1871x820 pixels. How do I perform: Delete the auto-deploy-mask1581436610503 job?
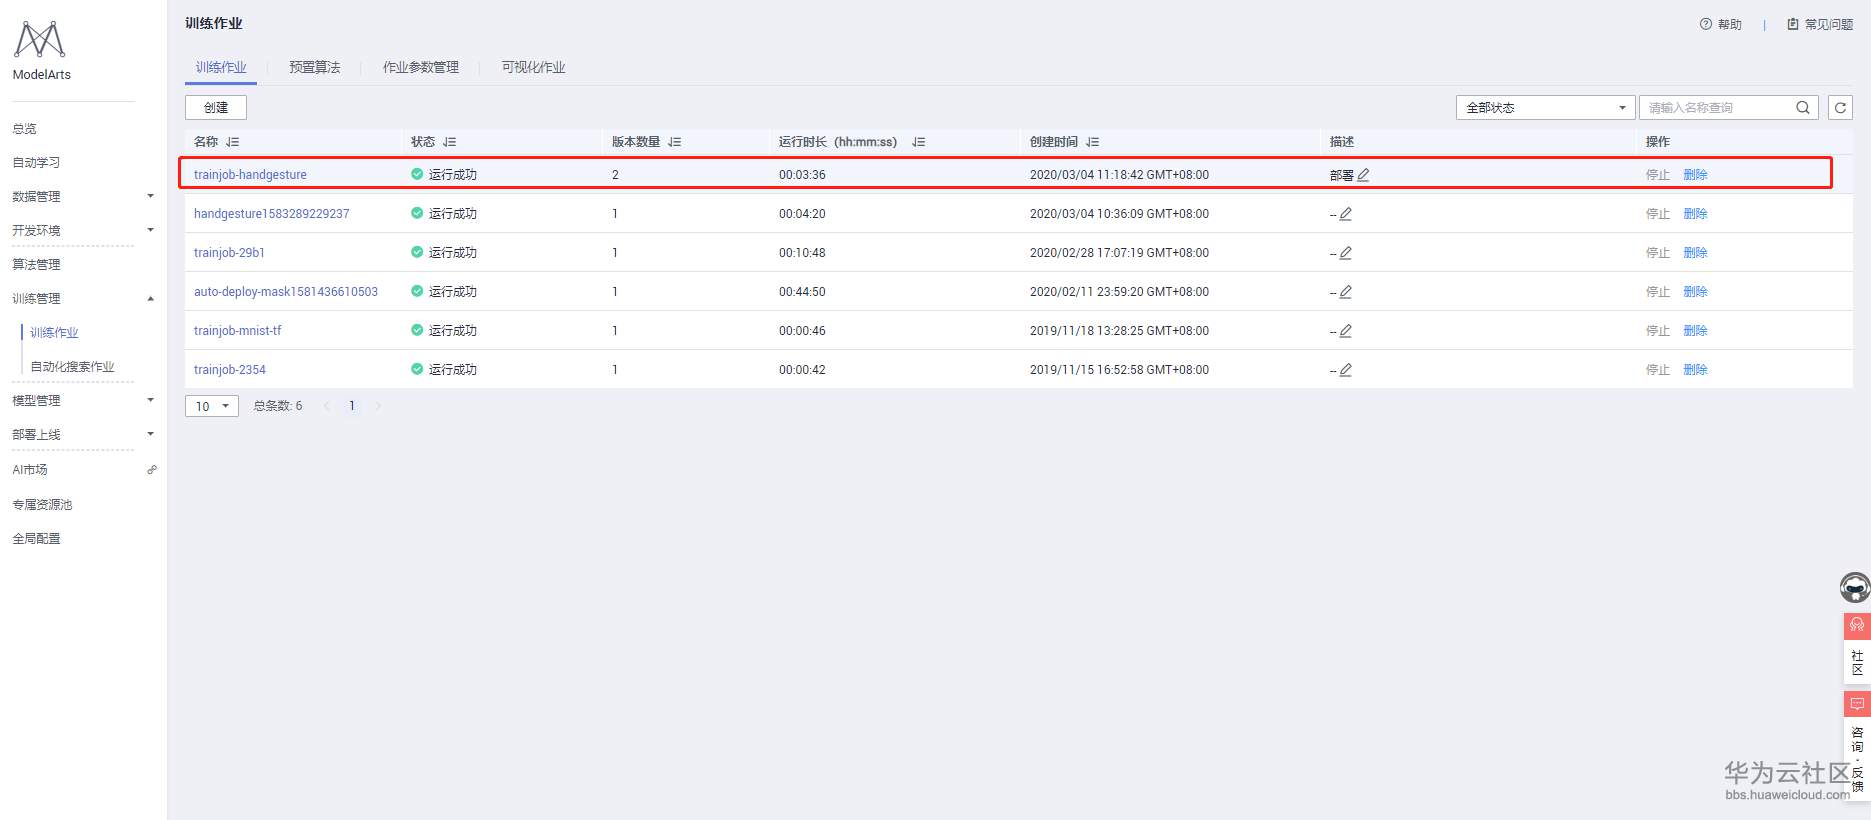(1695, 292)
